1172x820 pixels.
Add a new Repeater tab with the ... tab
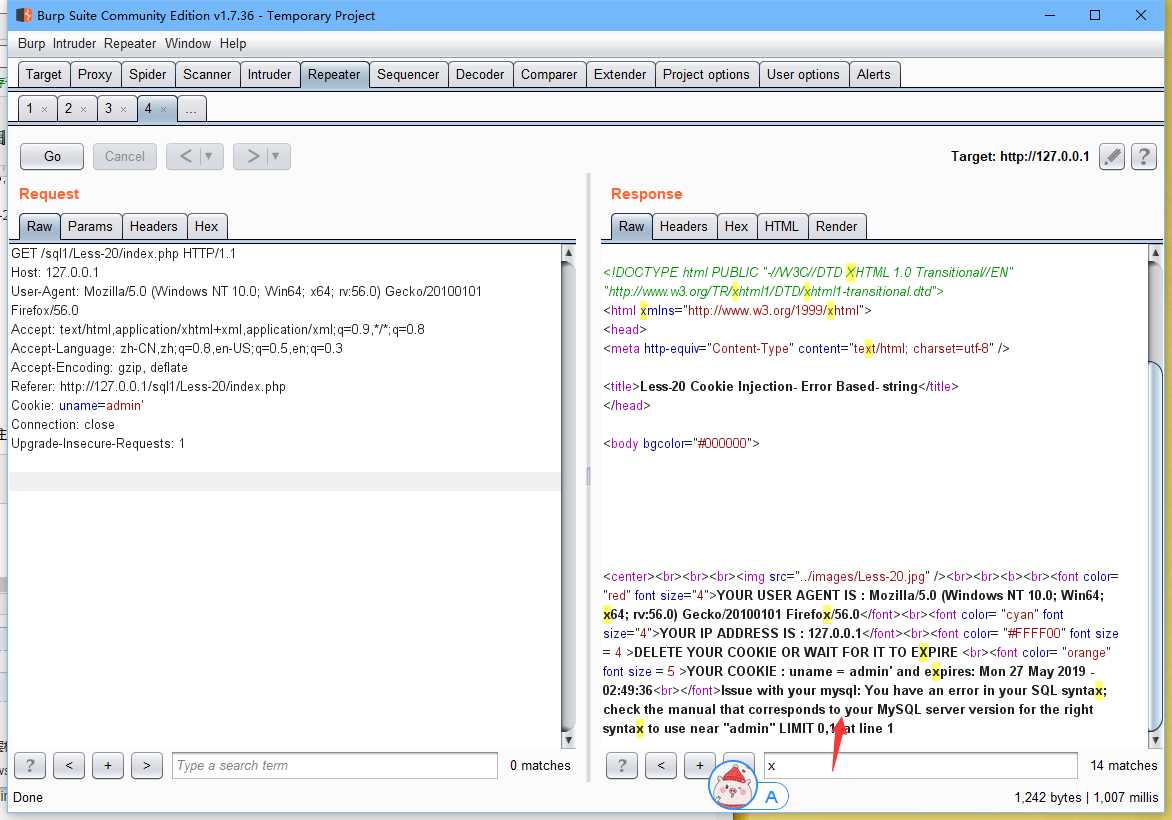[x=191, y=109]
